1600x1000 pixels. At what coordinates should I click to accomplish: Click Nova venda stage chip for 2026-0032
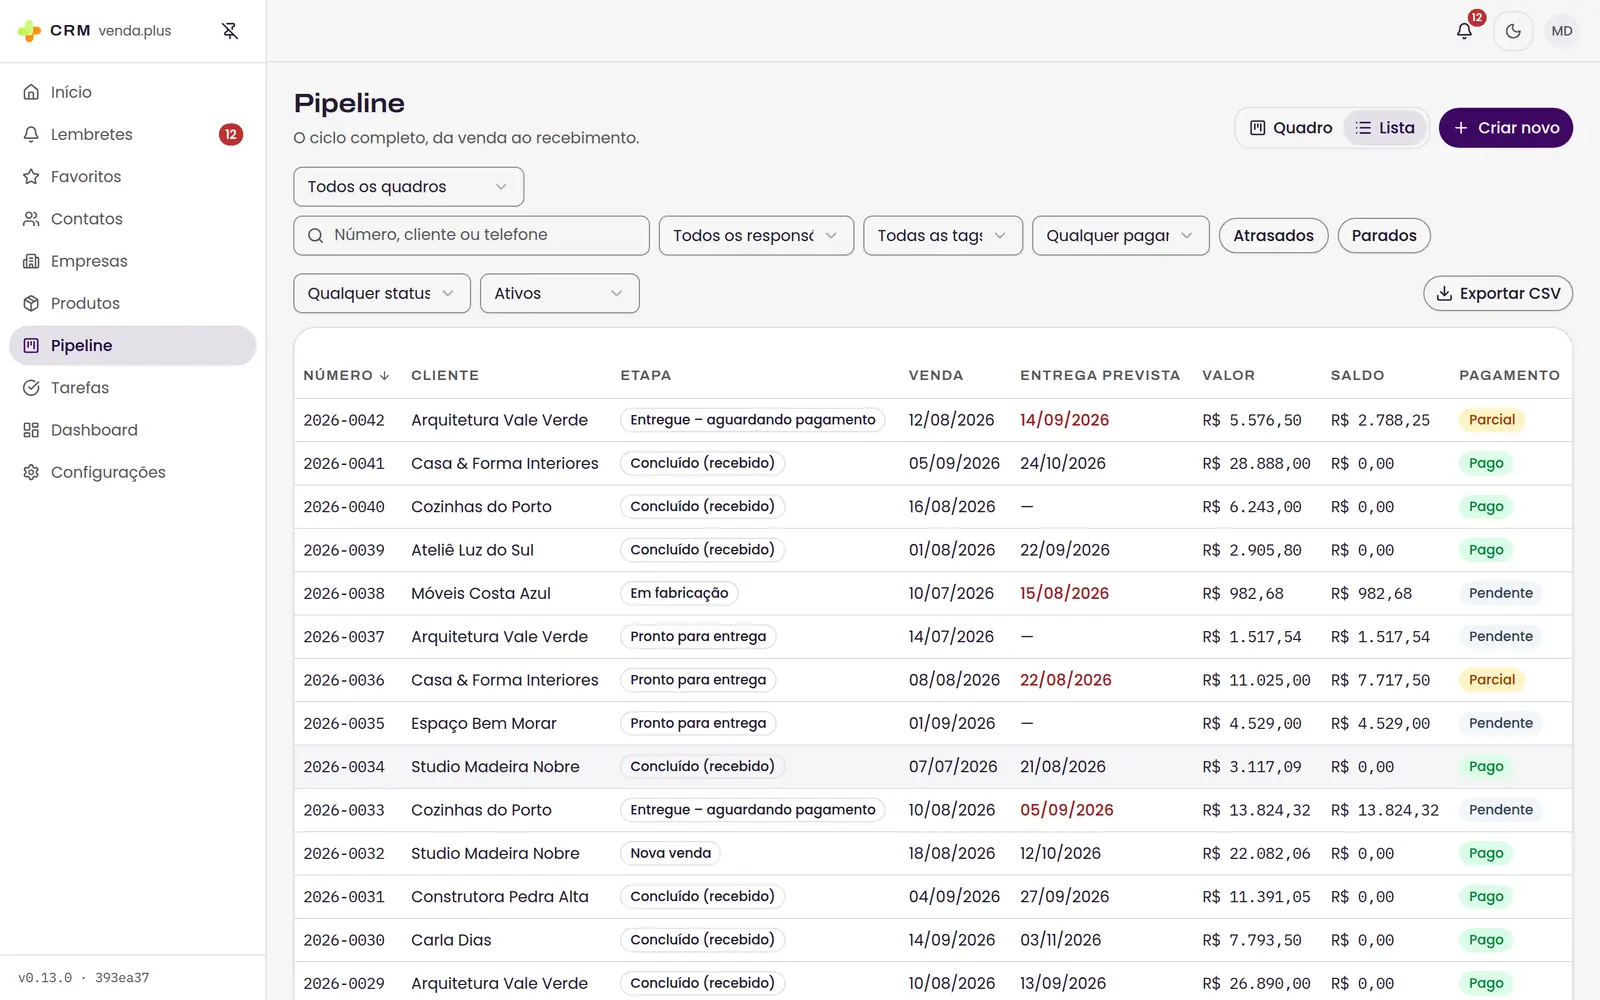coord(670,854)
